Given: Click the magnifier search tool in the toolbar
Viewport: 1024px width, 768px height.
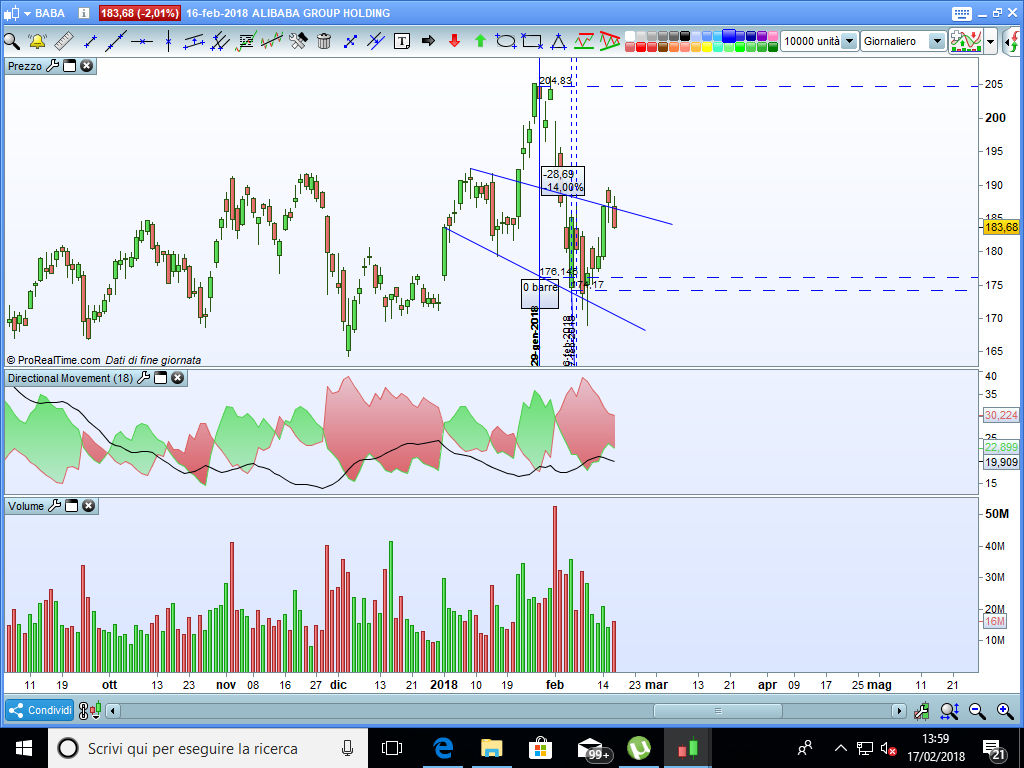Looking at the screenshot, I should [12, 41].
